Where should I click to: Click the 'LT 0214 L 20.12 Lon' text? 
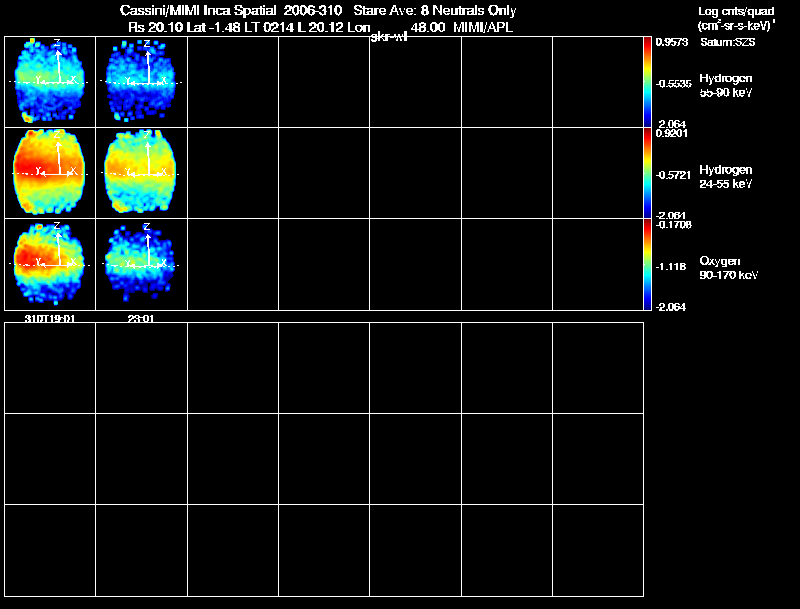tap(308, 27)
